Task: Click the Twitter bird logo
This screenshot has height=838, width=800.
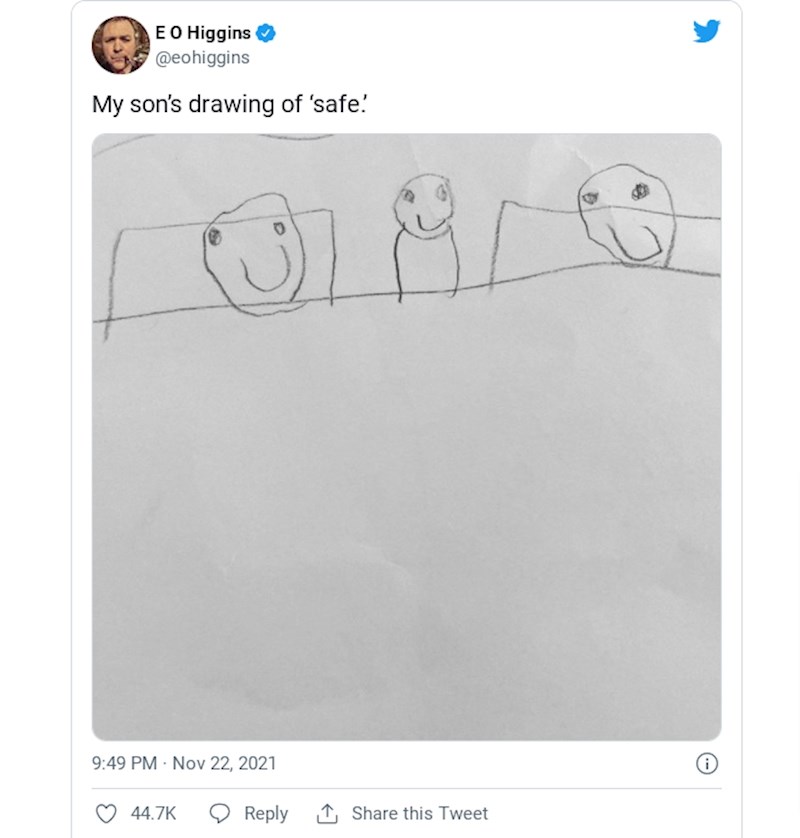Action: pyautogui.click(x=706, y=31)
